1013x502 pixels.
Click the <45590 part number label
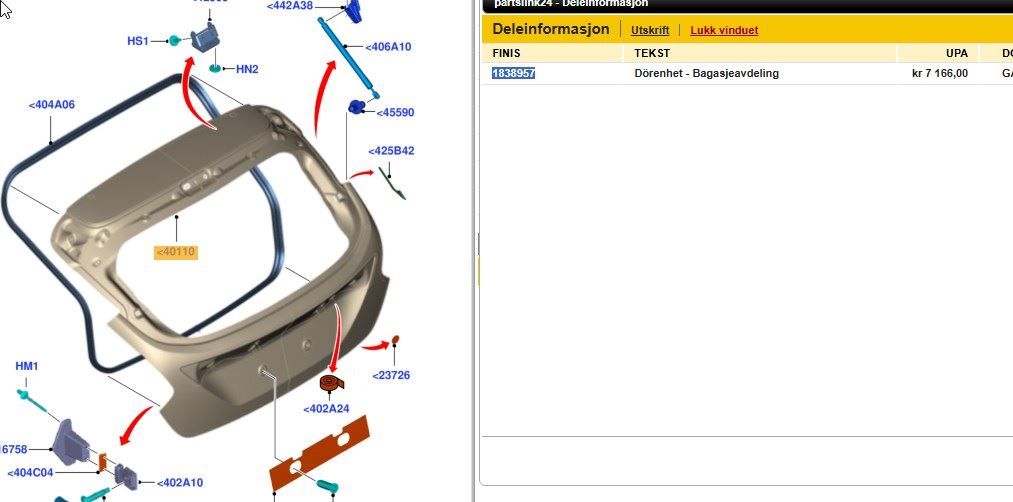395,112
